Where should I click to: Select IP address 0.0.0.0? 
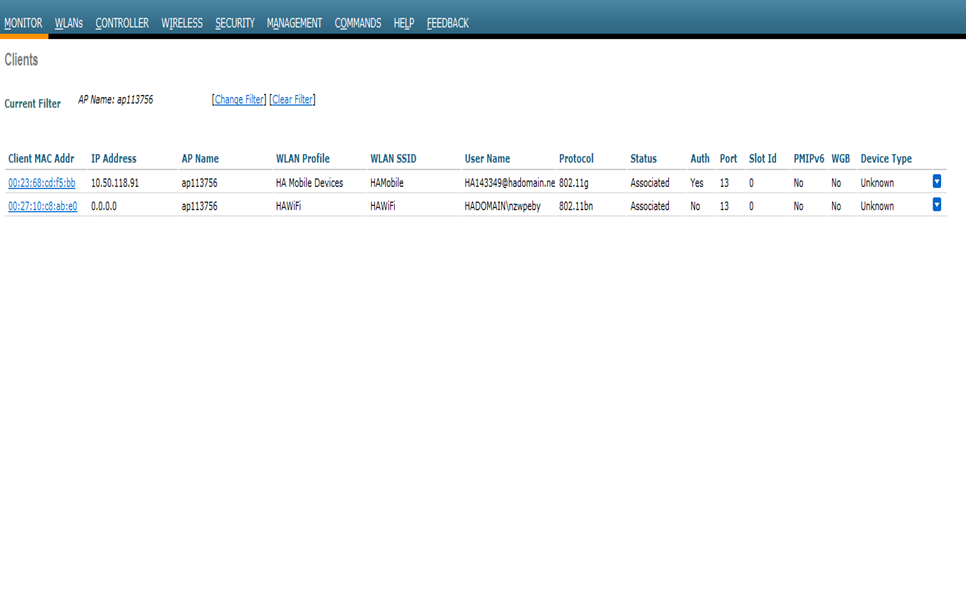pos(104,206)
